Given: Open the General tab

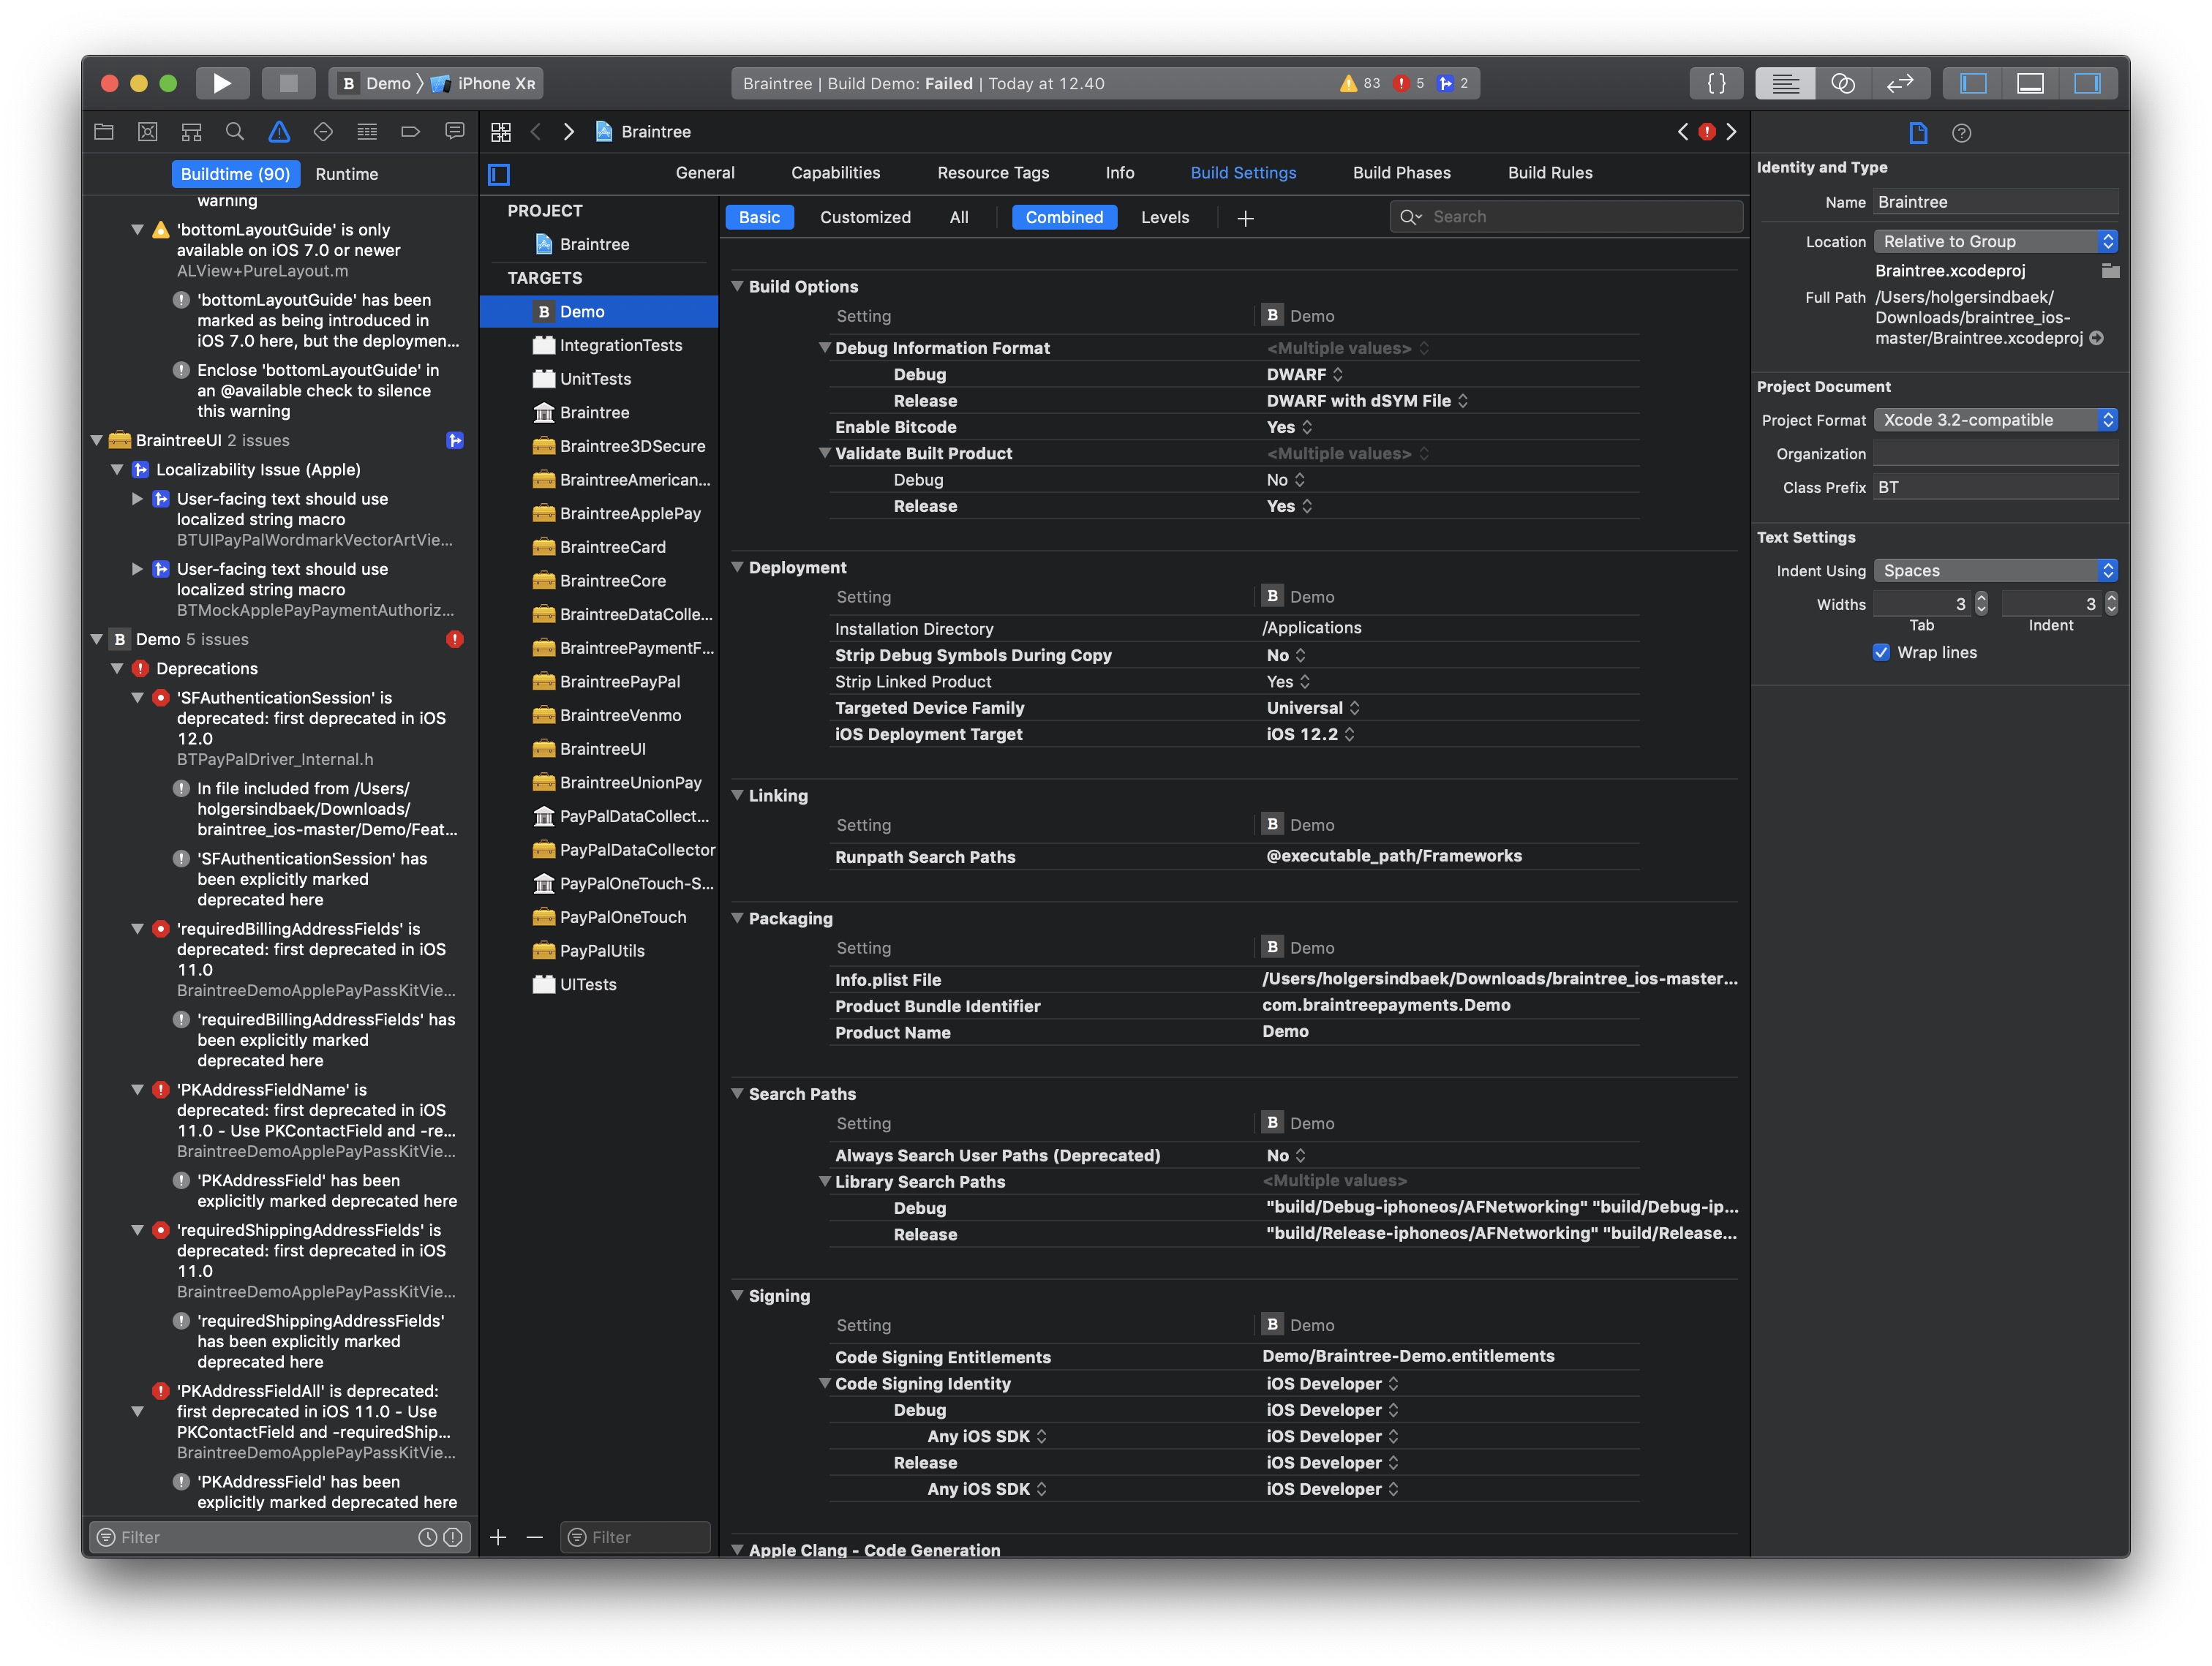Looking at the screenshot, I should click(x=705, y=173).
